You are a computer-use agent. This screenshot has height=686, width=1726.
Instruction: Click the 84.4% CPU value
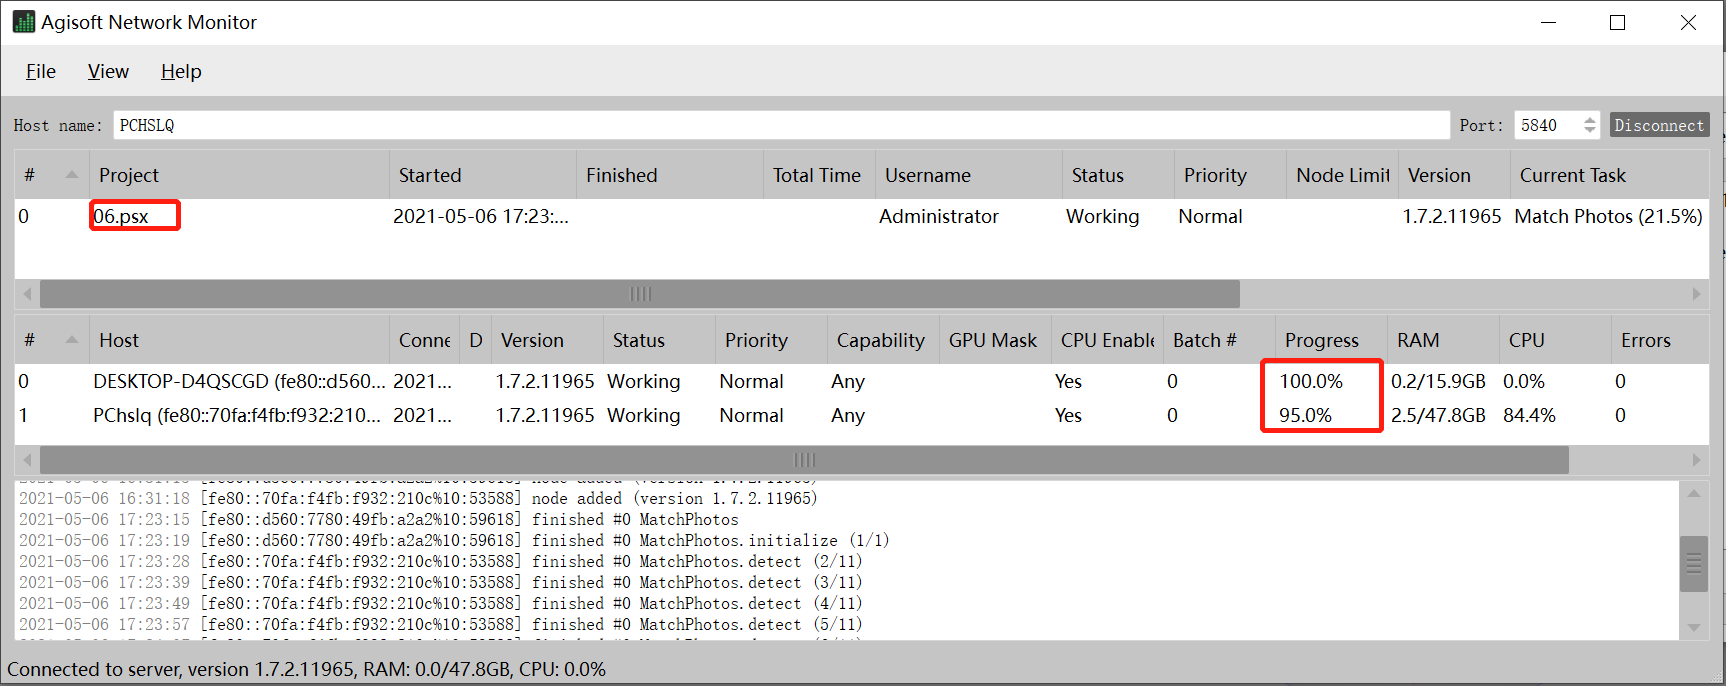(x=1529, y=415)
